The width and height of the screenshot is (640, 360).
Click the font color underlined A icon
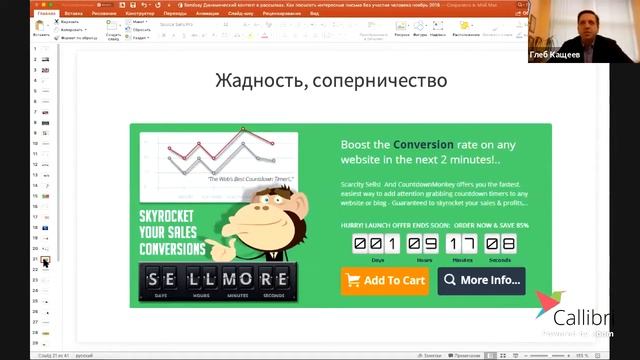pyautogui.click(x=264, y=36)
